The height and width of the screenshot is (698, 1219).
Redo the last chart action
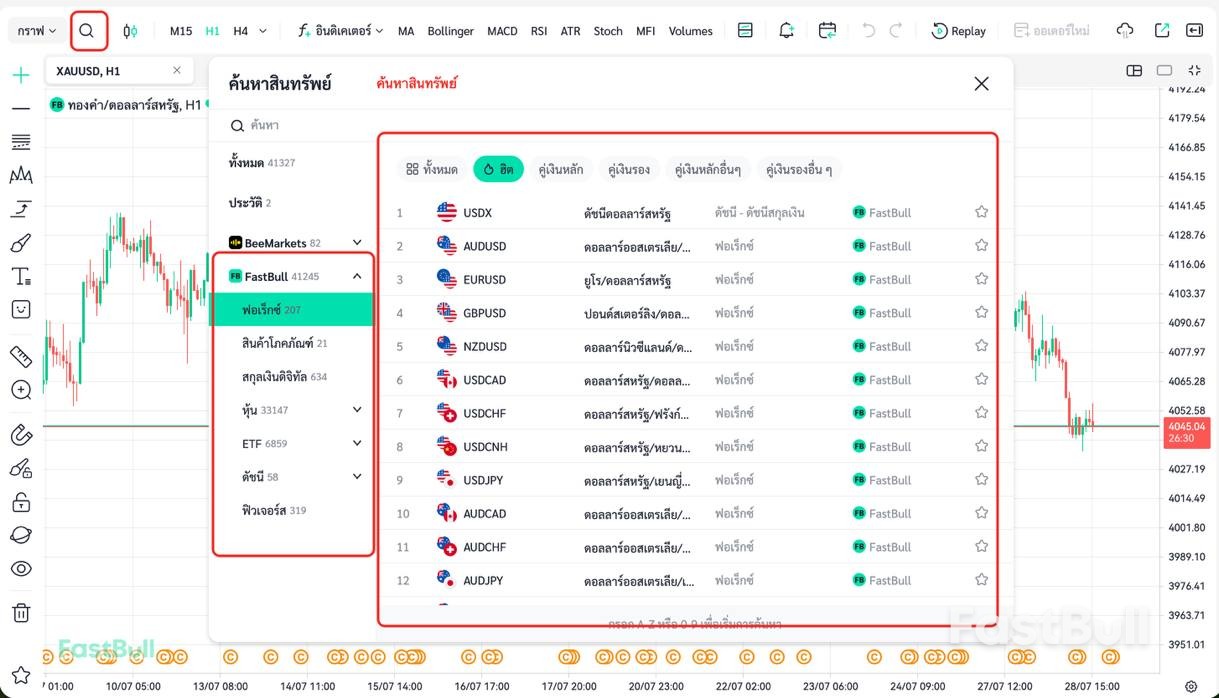[x=896, y=31]
